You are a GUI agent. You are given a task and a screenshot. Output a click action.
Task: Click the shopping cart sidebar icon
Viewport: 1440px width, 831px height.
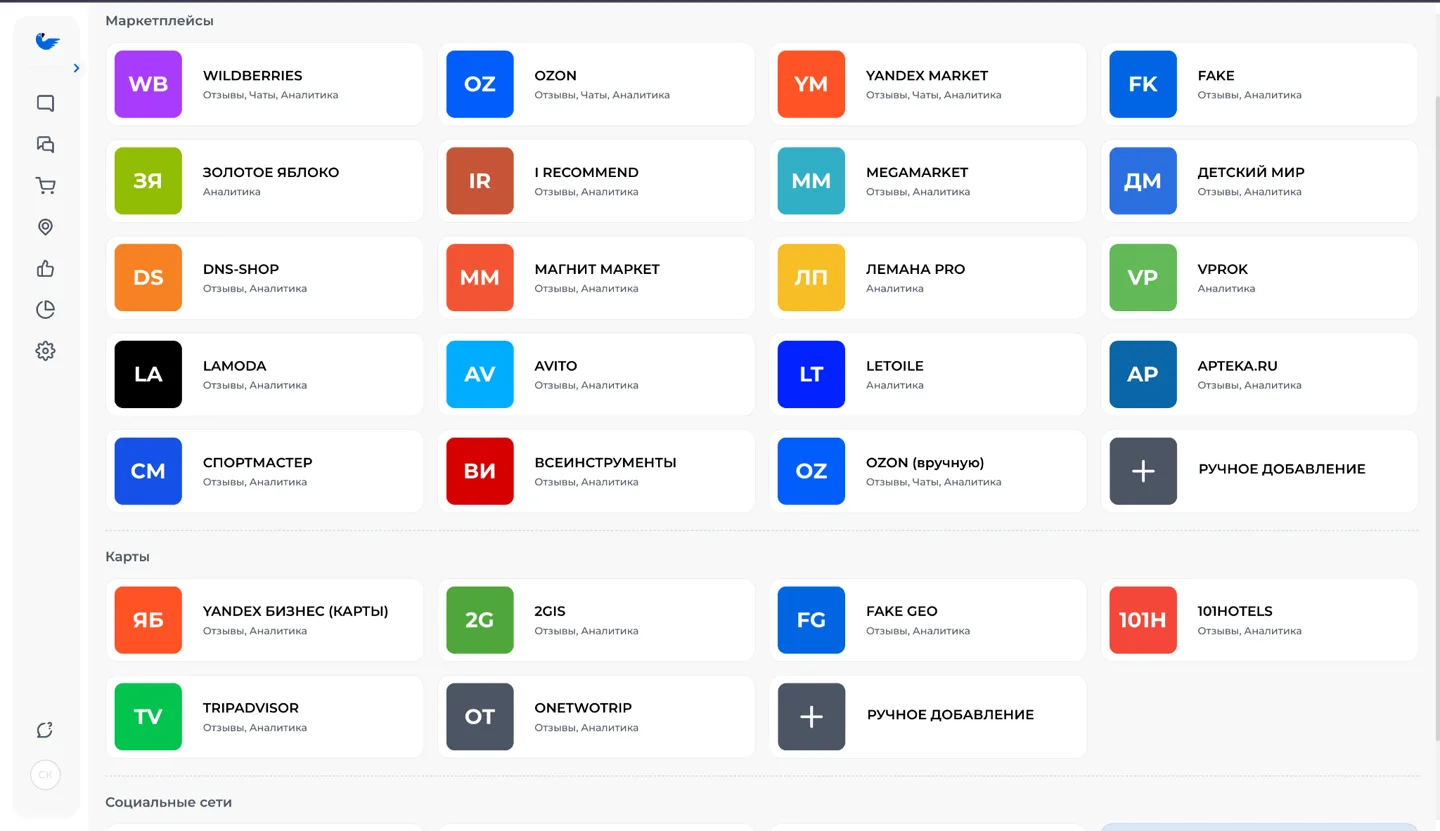[45, 186]
